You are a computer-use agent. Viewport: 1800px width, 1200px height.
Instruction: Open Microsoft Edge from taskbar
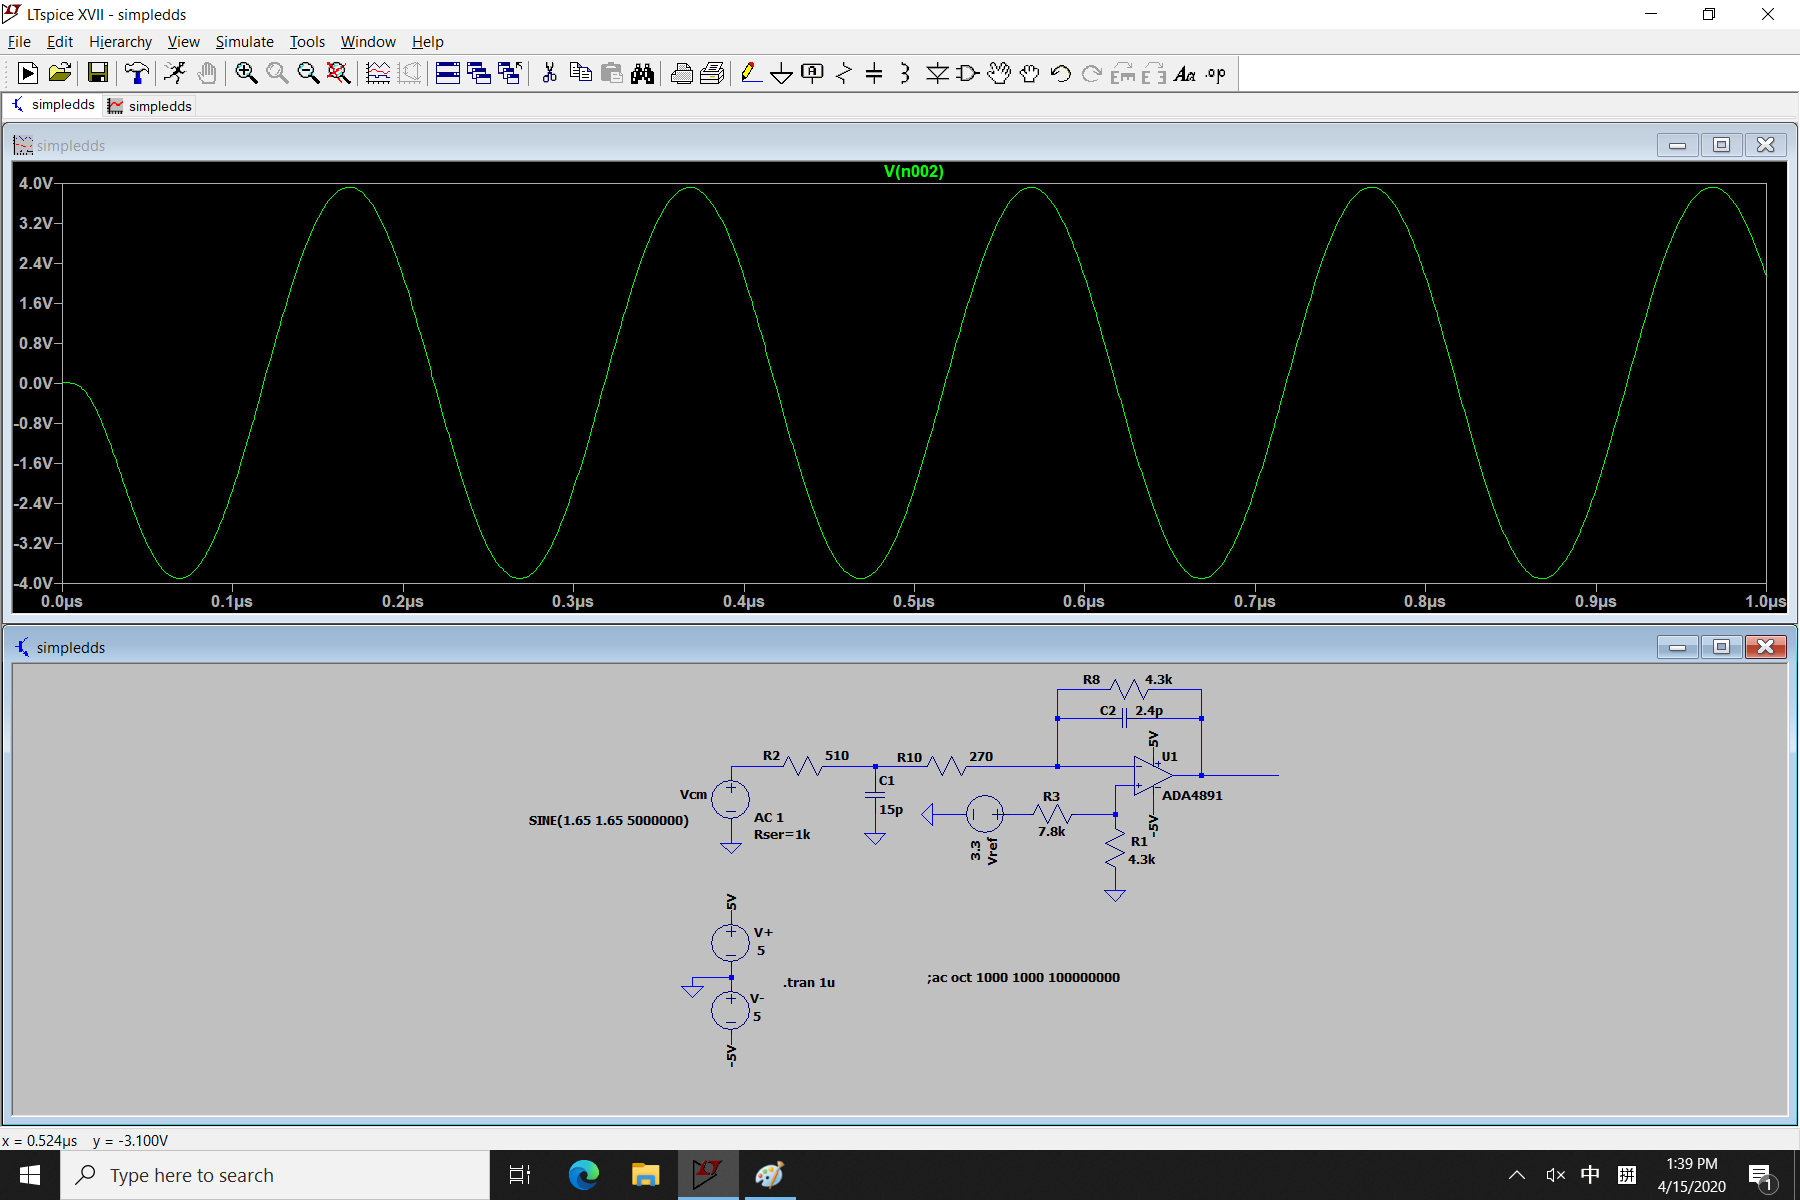click(x=584, y=1175)
